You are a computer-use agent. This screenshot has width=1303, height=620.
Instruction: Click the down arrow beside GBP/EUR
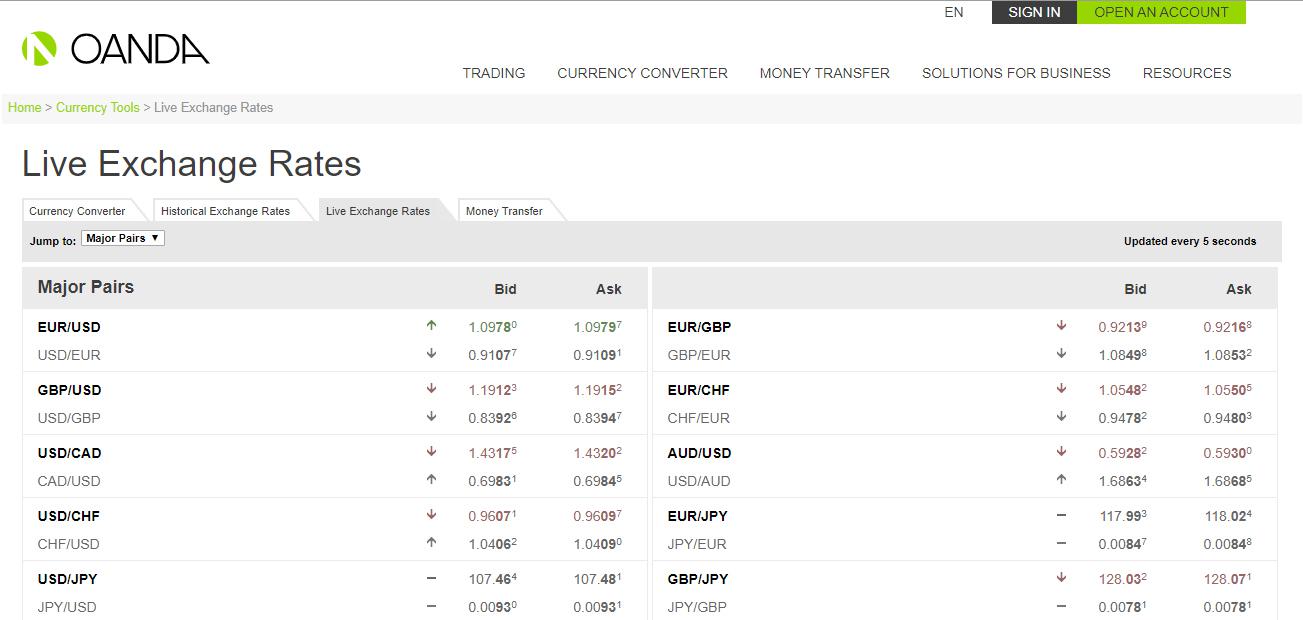pyautogui.click(x=1061, y=353)
